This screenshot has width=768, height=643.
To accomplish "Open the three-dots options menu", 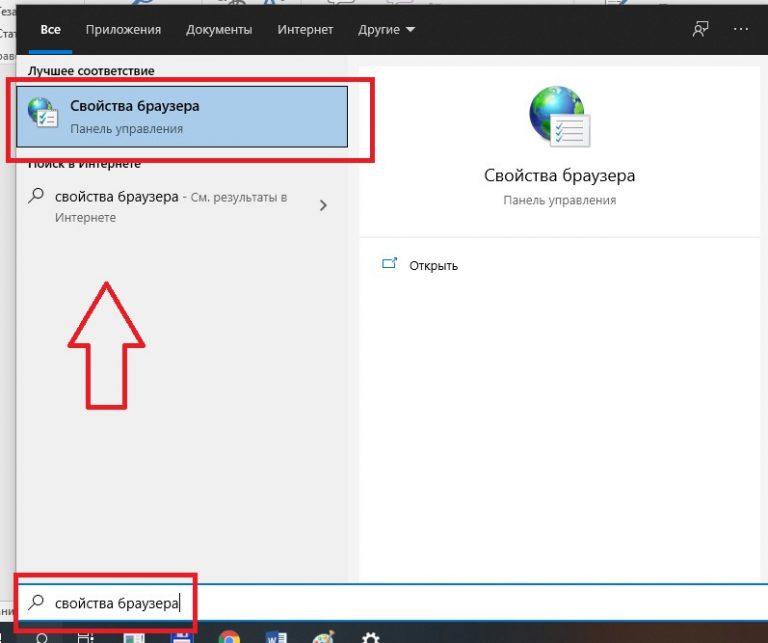I will [x=740, y=30].
